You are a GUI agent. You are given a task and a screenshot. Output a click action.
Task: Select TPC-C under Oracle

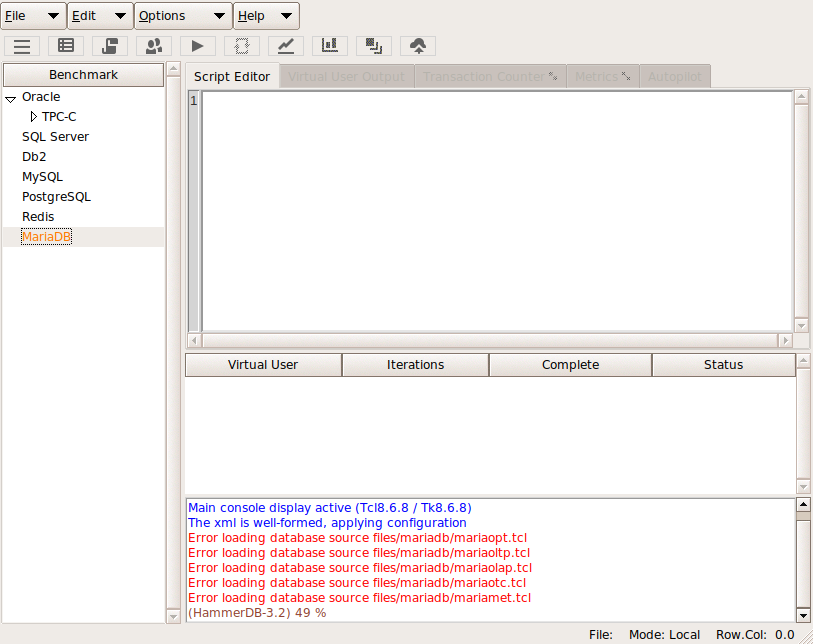tap(59, 117)
